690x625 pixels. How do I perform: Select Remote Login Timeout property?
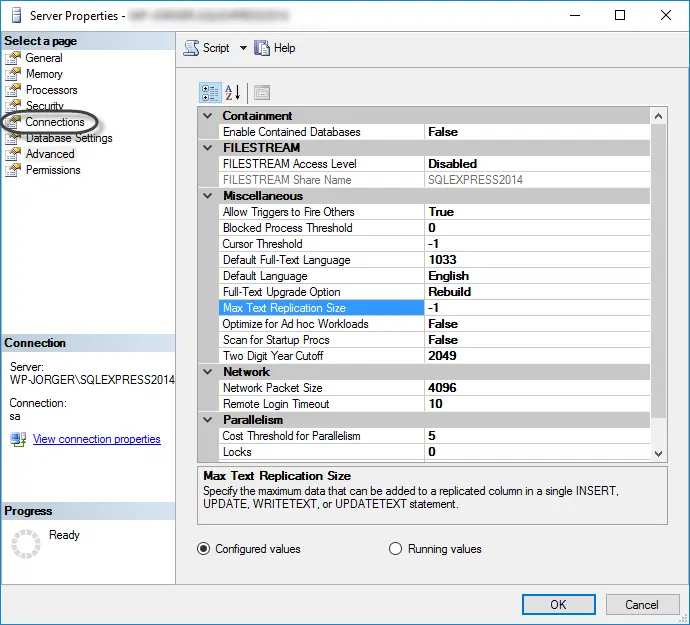point(321,404)
